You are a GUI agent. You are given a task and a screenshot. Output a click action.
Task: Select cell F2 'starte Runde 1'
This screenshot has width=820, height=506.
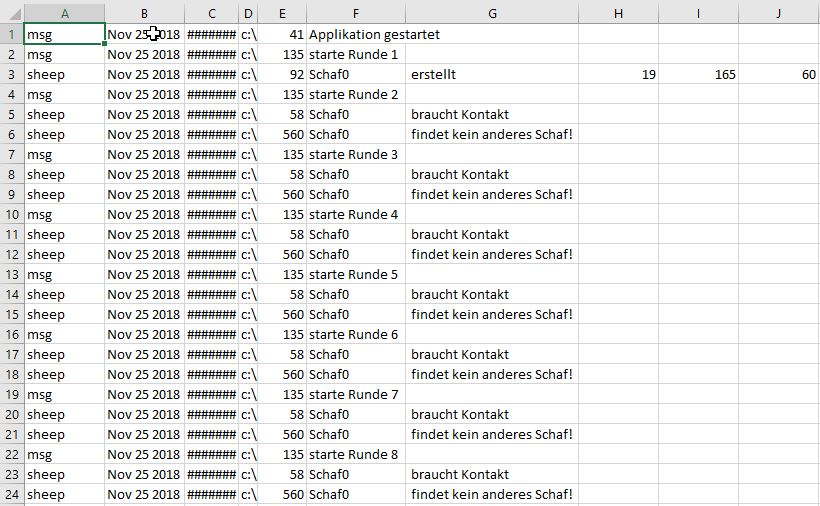354,54
